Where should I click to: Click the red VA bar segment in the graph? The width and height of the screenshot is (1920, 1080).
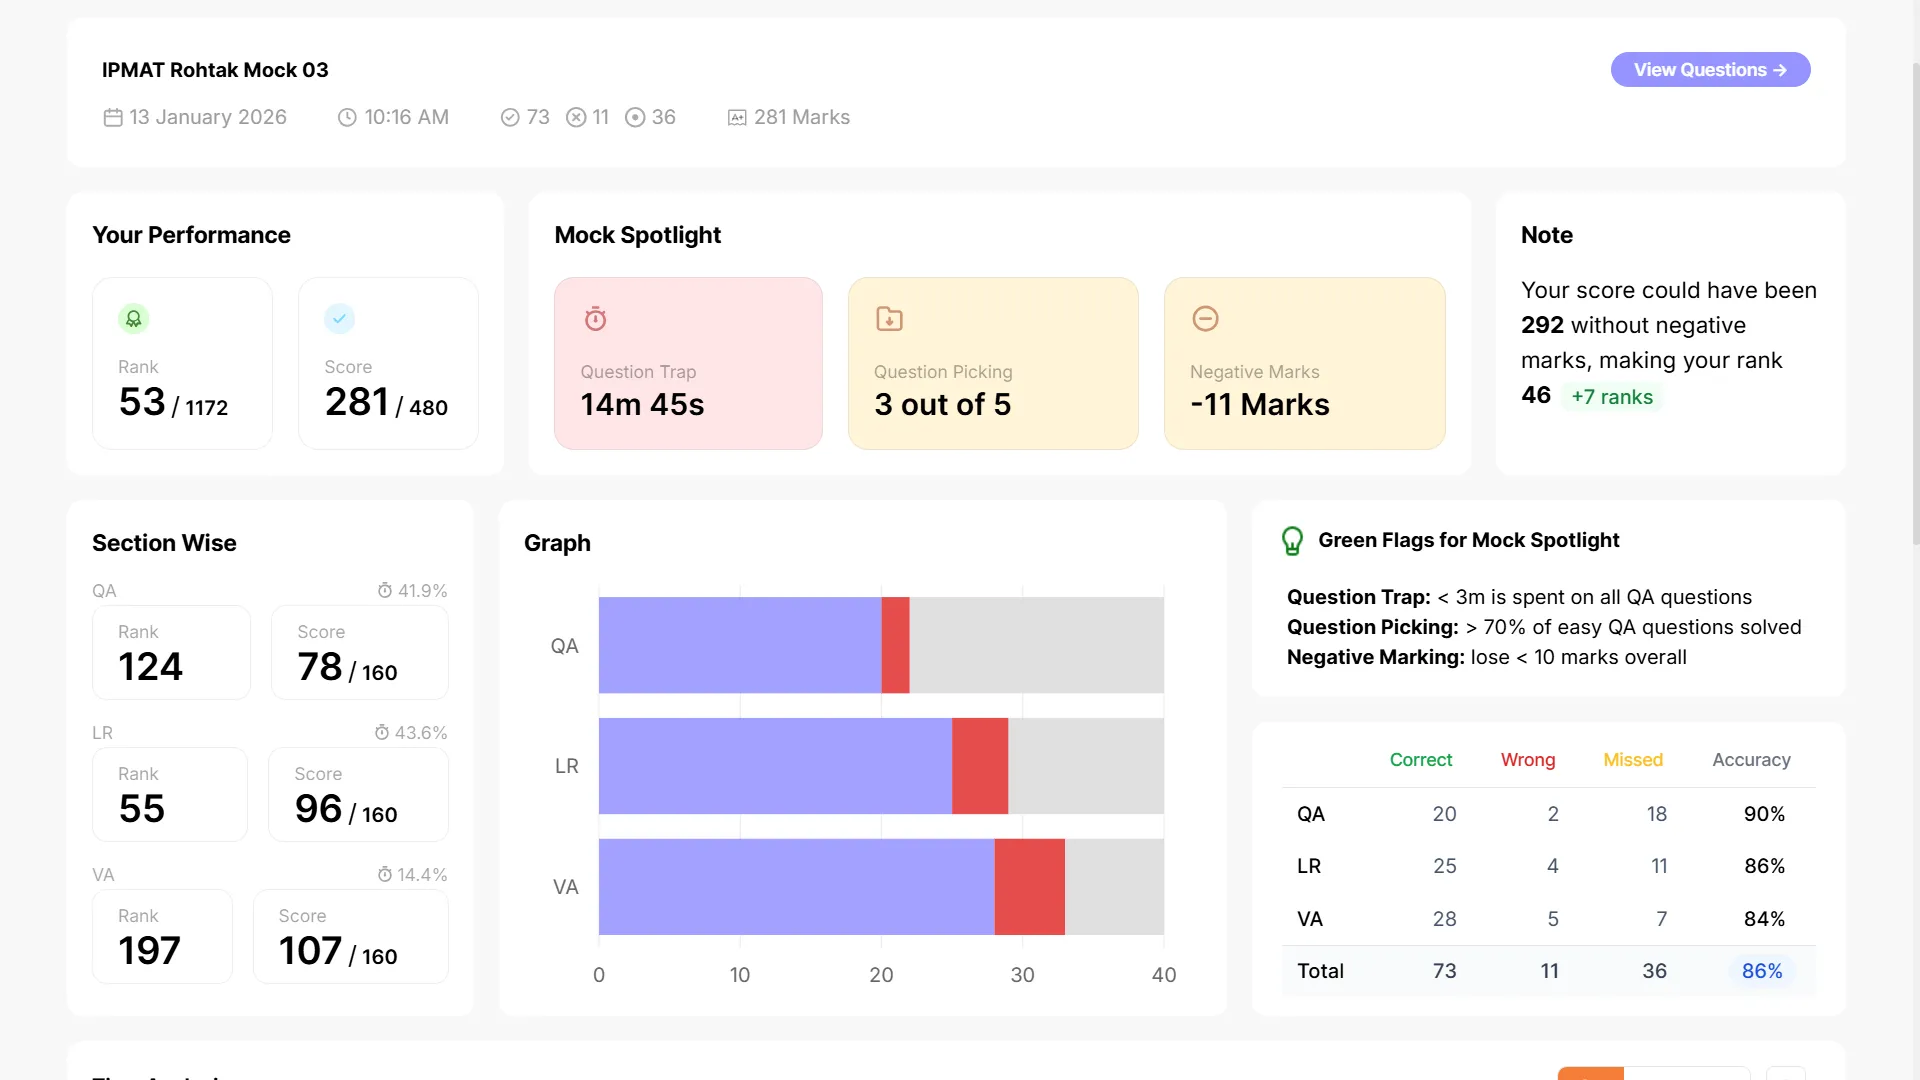pos(1030,887)
